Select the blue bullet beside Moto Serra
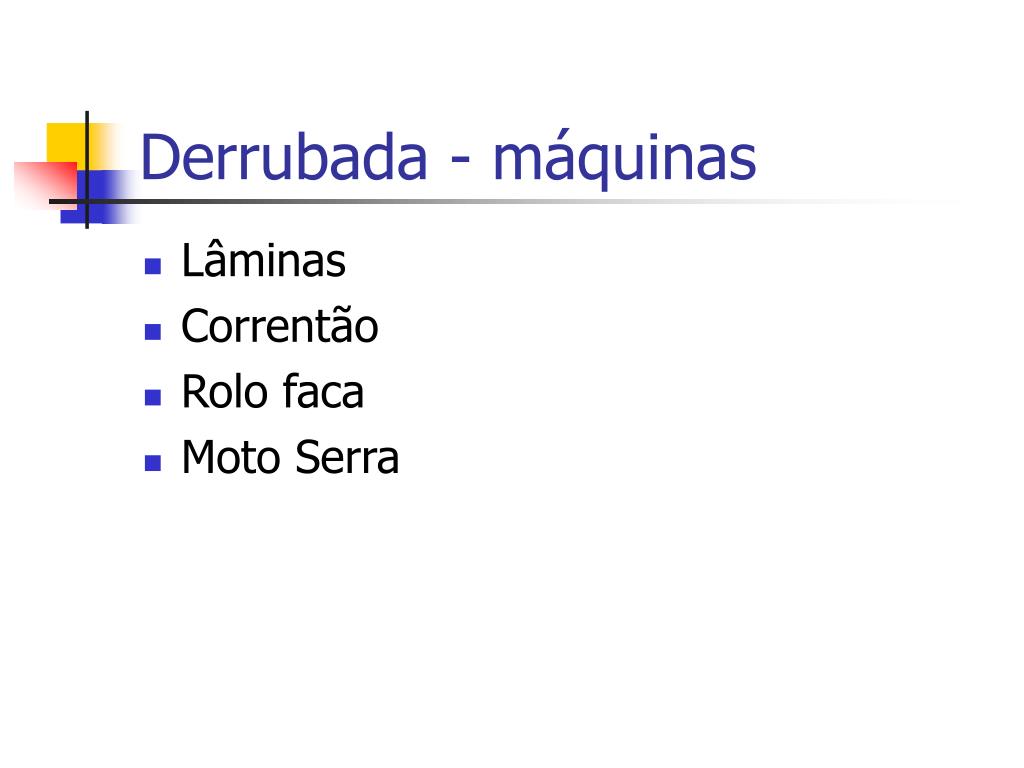Screen dimensions: 1024x768 [153, 463]
